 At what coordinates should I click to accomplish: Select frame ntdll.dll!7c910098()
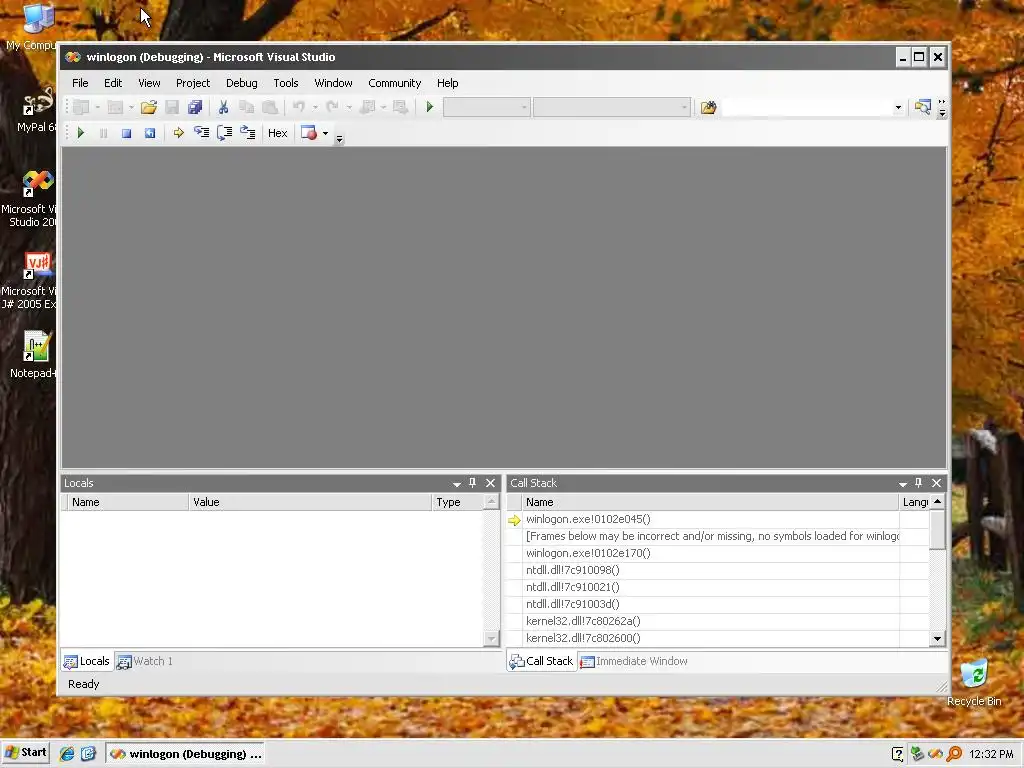pos(573,570)
